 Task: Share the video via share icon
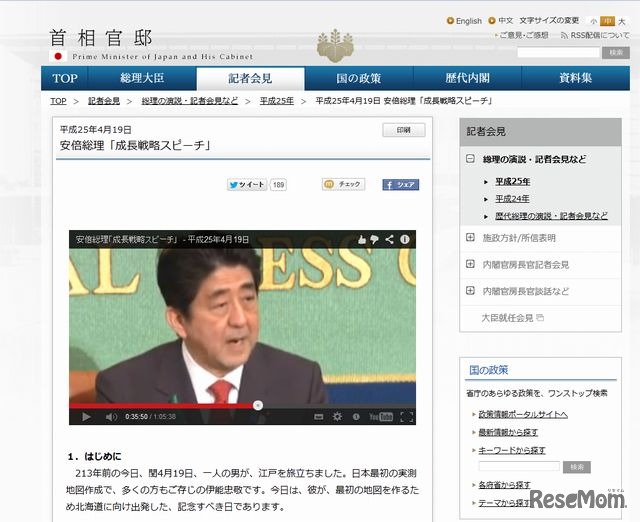click(389, 240)
